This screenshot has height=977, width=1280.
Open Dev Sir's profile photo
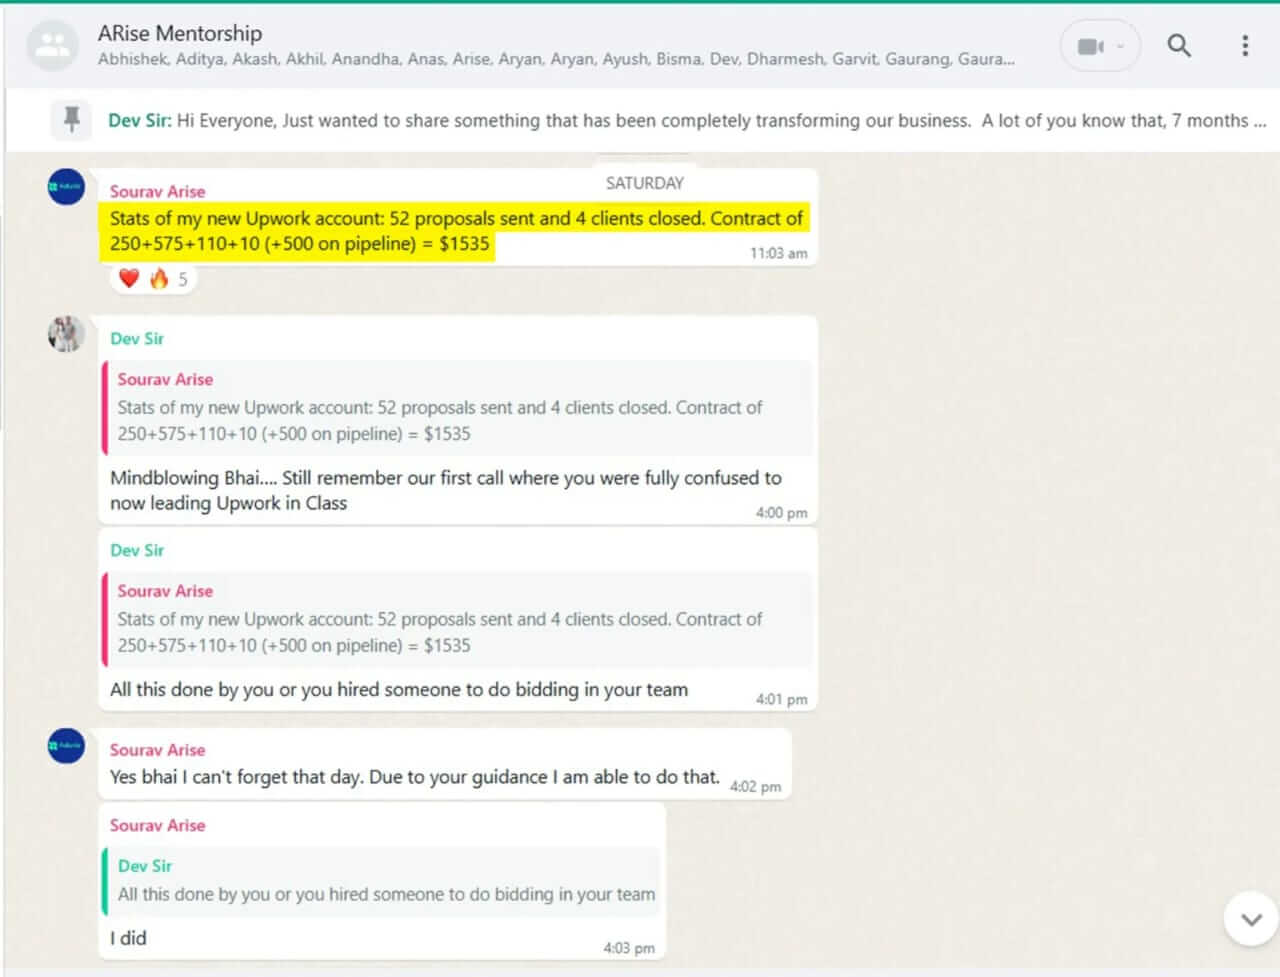click(66, 334)
